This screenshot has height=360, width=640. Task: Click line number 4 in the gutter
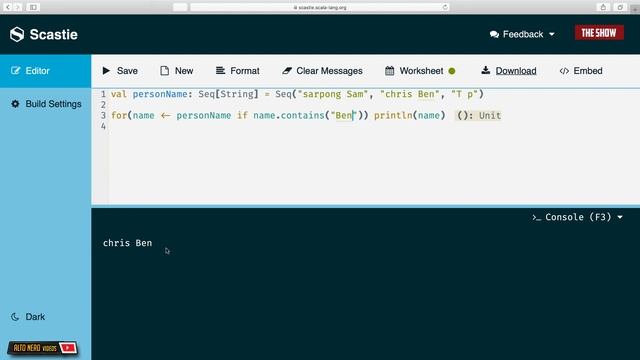(x=103, y=126)
